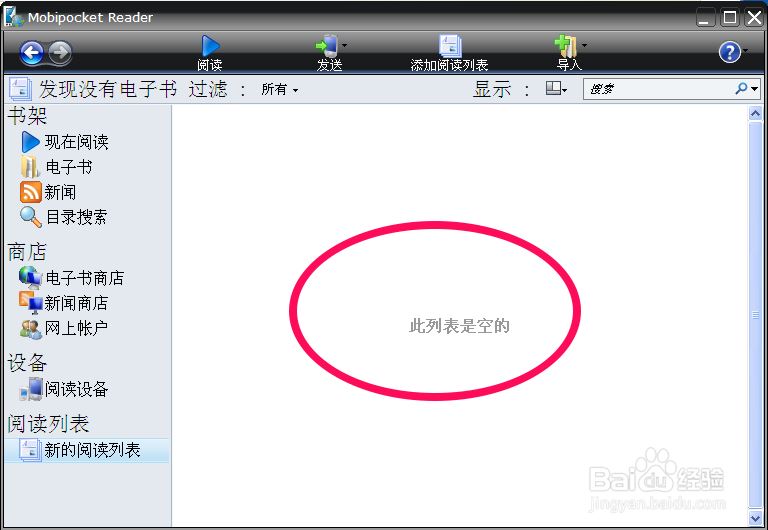Click the grey forward arrow button
Image resolution: width=768 pixels, height=530 pixels.
pyautogui.click(x=60, y=52)
